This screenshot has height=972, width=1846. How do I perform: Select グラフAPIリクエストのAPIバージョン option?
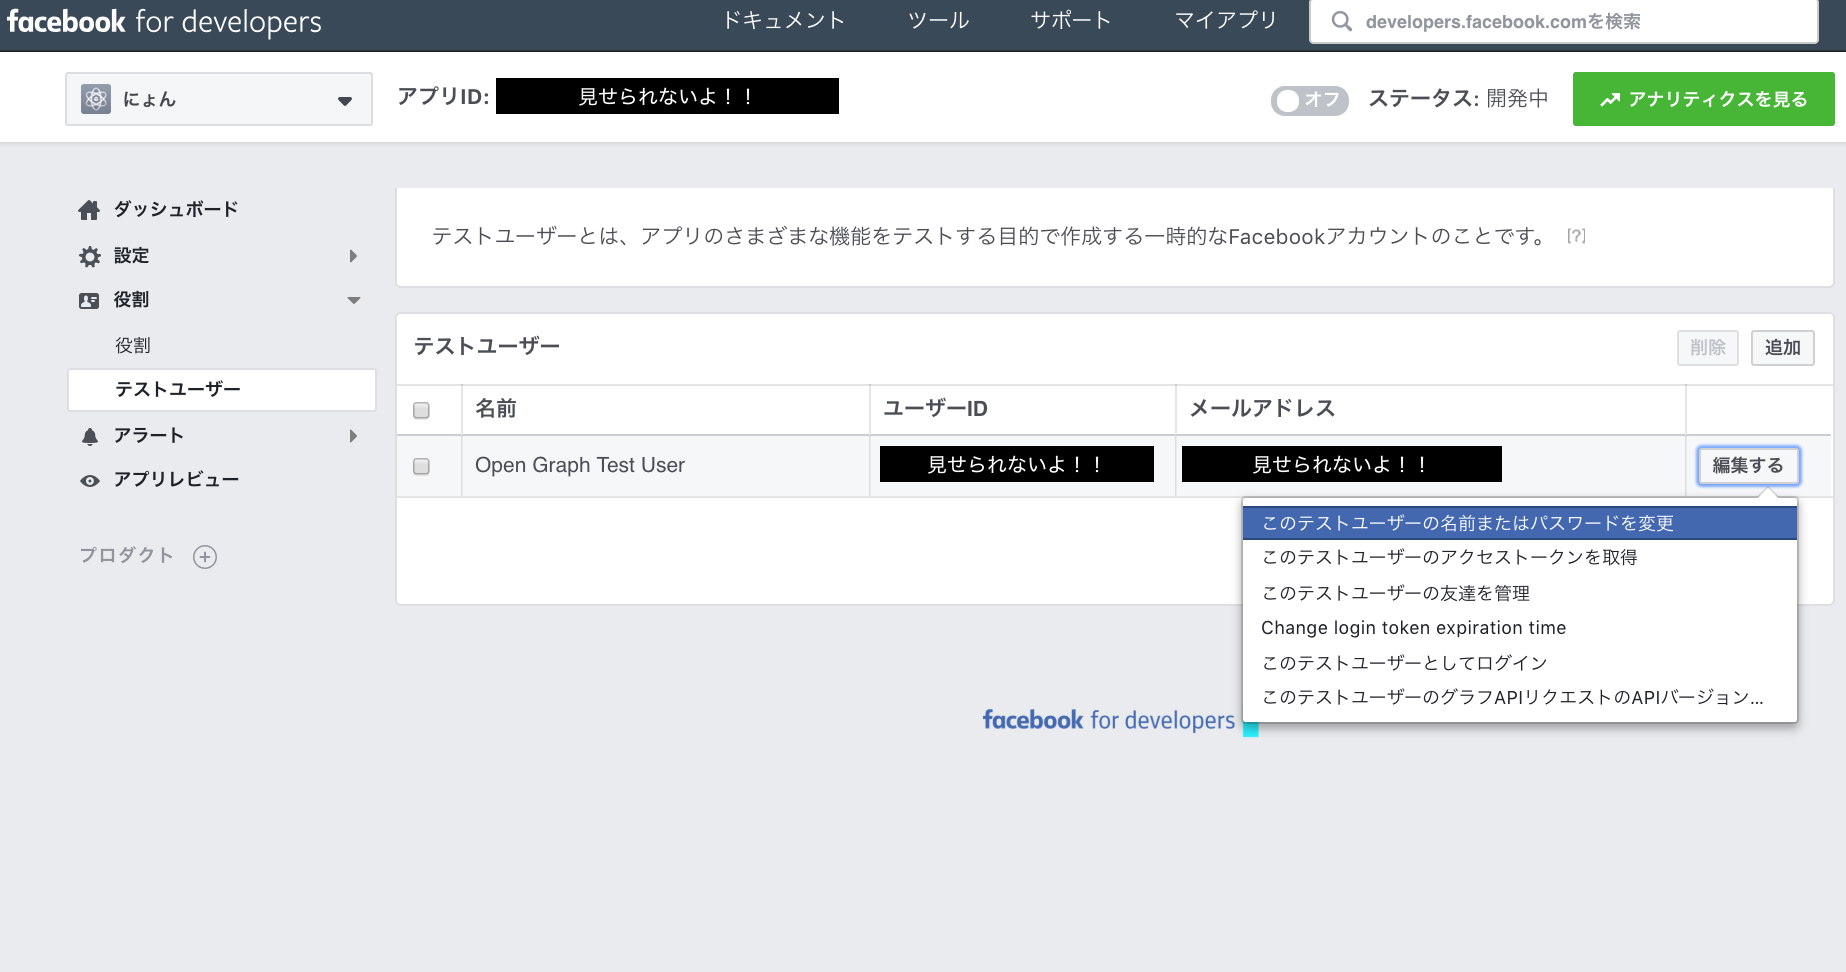tap(1519, 697)
